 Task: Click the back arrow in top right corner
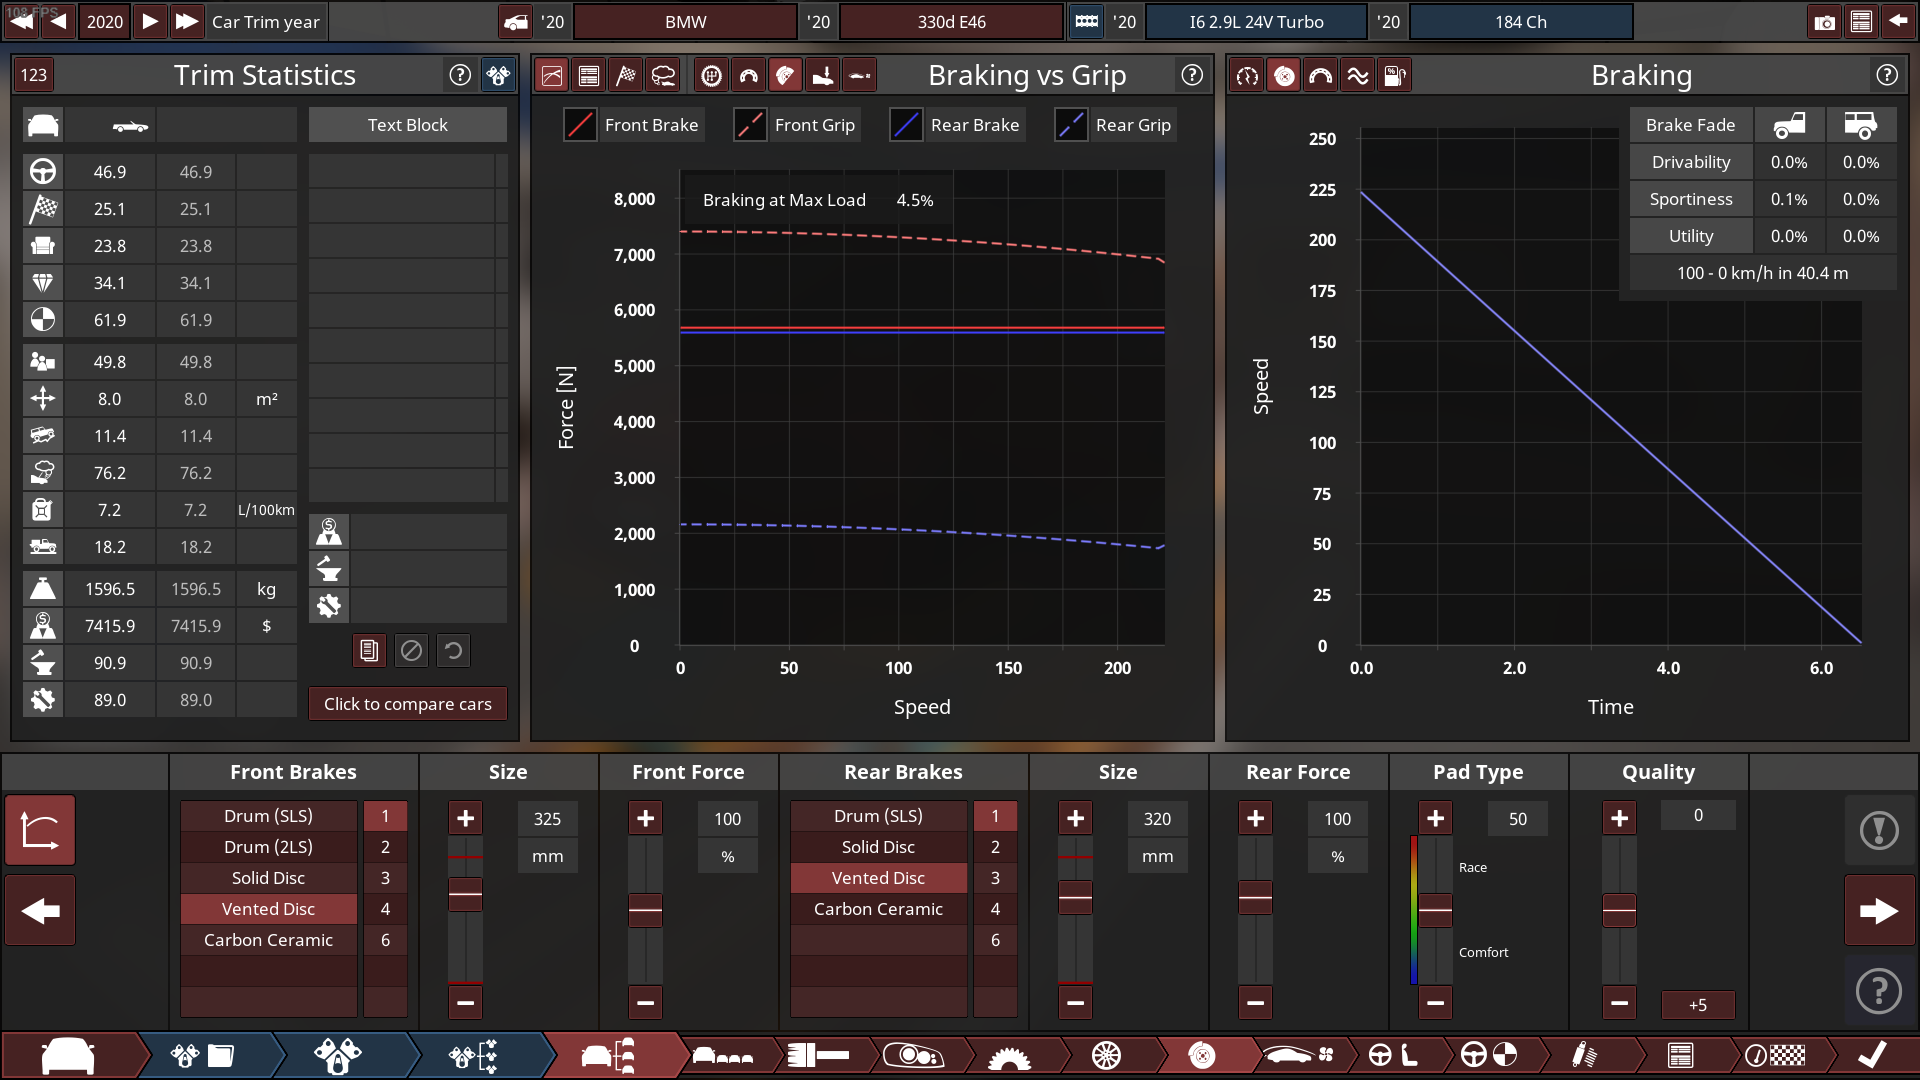coord(1897,22)
